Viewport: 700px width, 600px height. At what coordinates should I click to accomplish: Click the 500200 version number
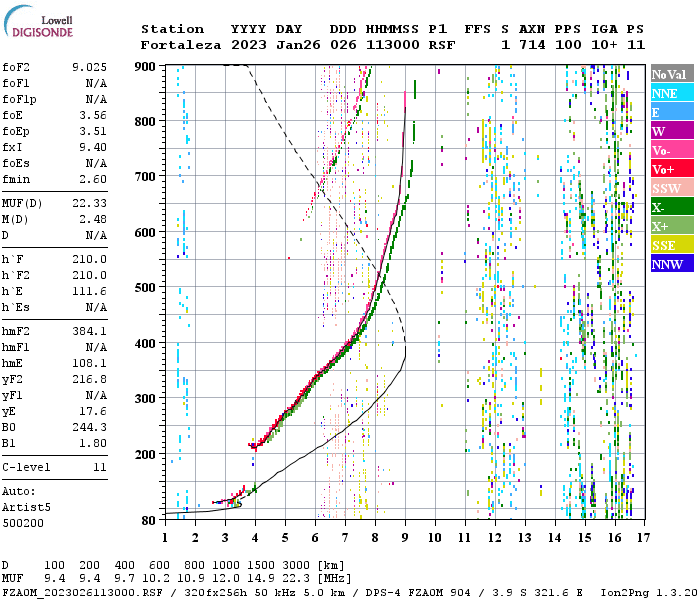23,523
